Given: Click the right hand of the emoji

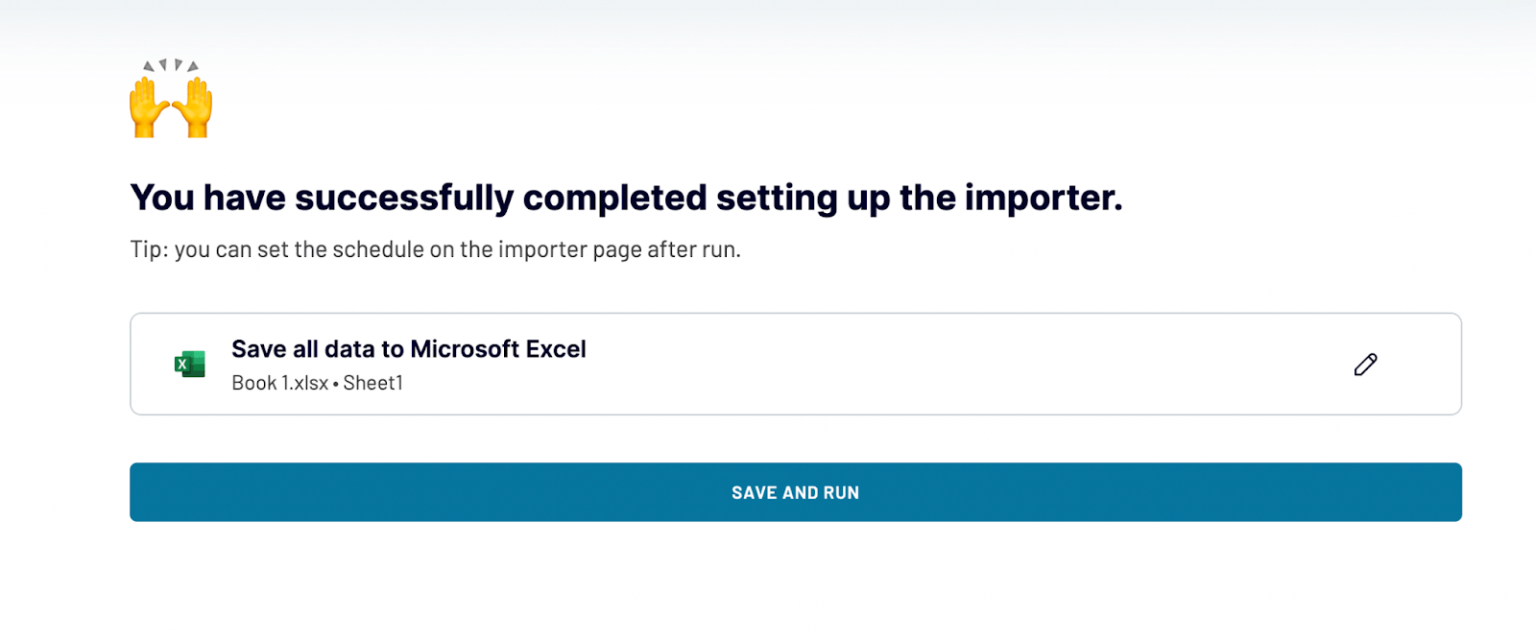Looking at the screenshot, I should (x=194, y=106).
